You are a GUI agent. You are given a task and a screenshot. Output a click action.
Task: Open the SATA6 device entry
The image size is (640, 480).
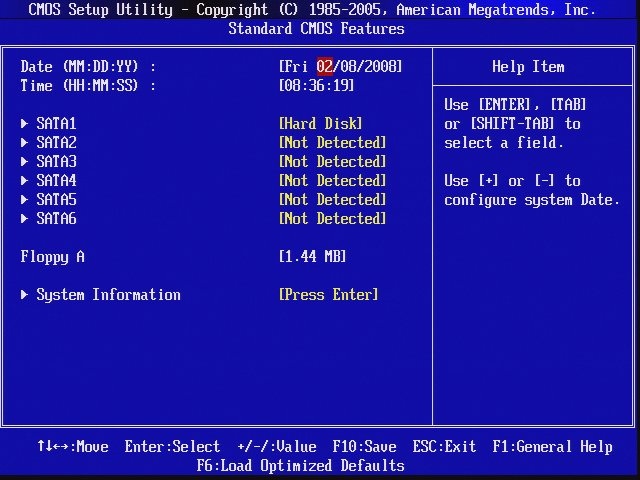click(56, 219)
